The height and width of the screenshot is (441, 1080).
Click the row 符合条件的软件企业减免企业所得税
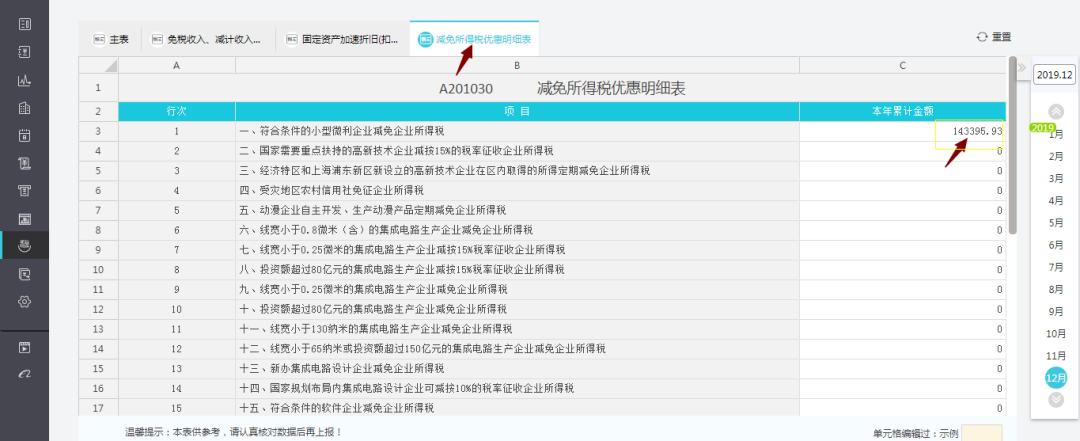(517, 408)
